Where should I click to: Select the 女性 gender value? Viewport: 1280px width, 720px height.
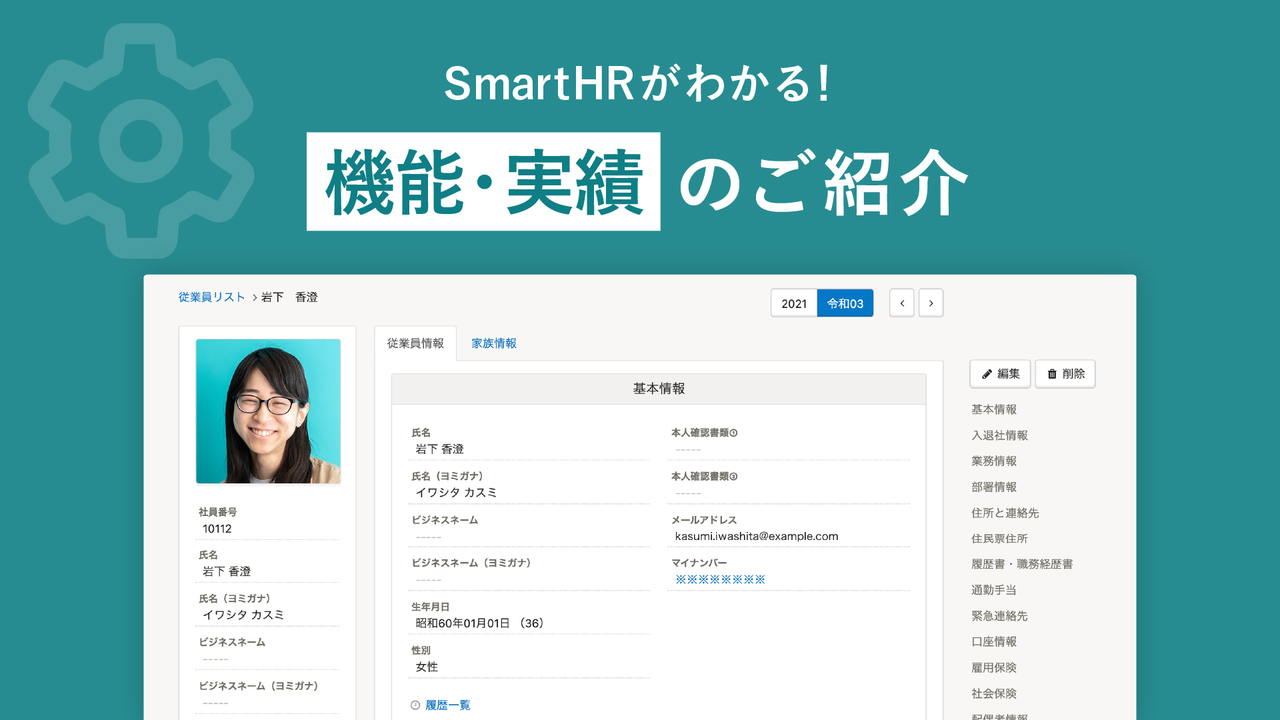pyautogui.click(x=427, y=667)
